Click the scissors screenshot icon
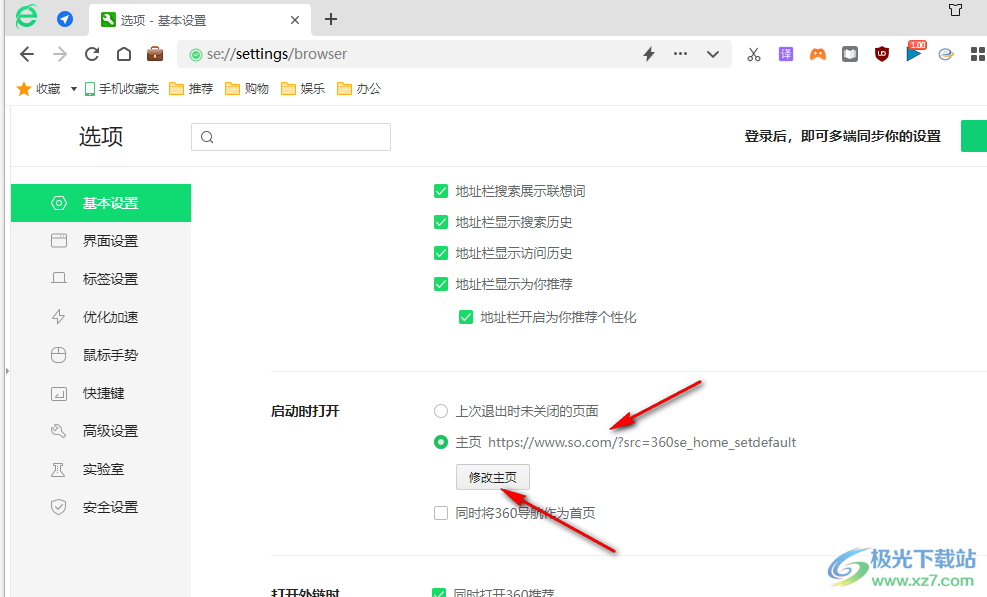 tap(753, 54)
